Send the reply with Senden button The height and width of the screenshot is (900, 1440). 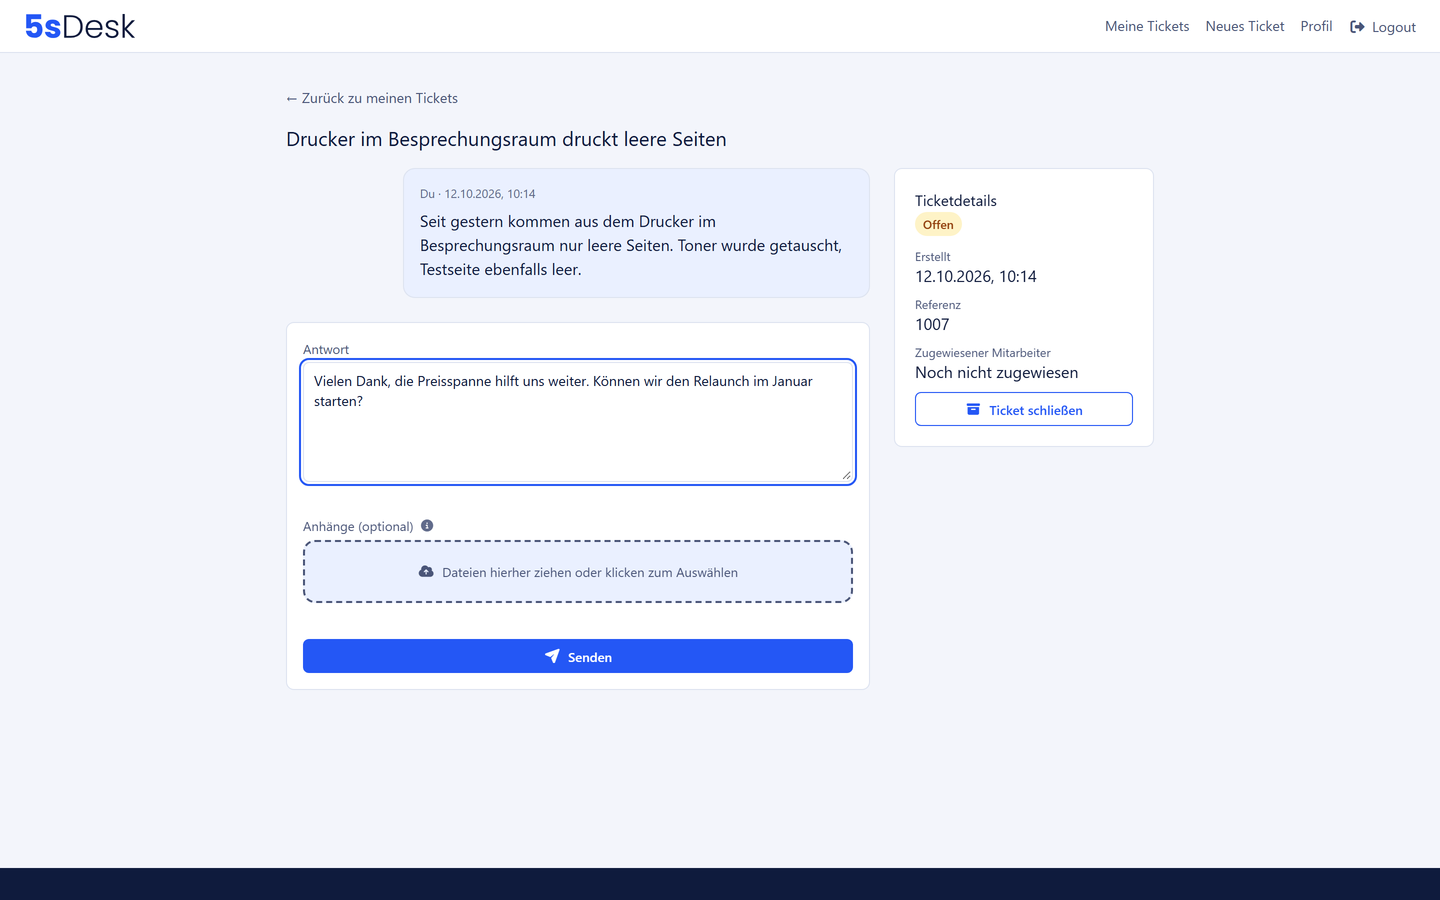coord(578,656)
